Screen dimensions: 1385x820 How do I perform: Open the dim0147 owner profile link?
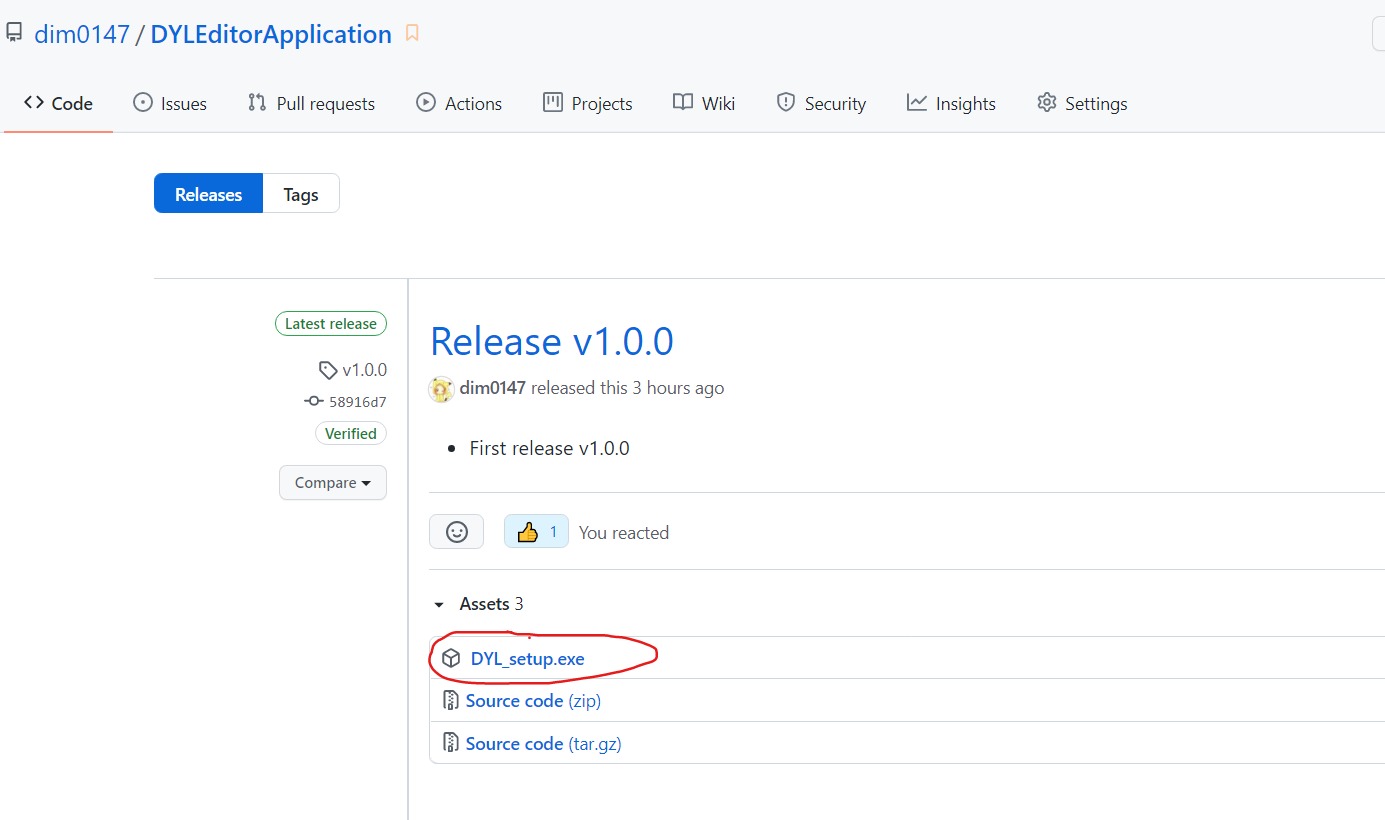coord(82,34)
